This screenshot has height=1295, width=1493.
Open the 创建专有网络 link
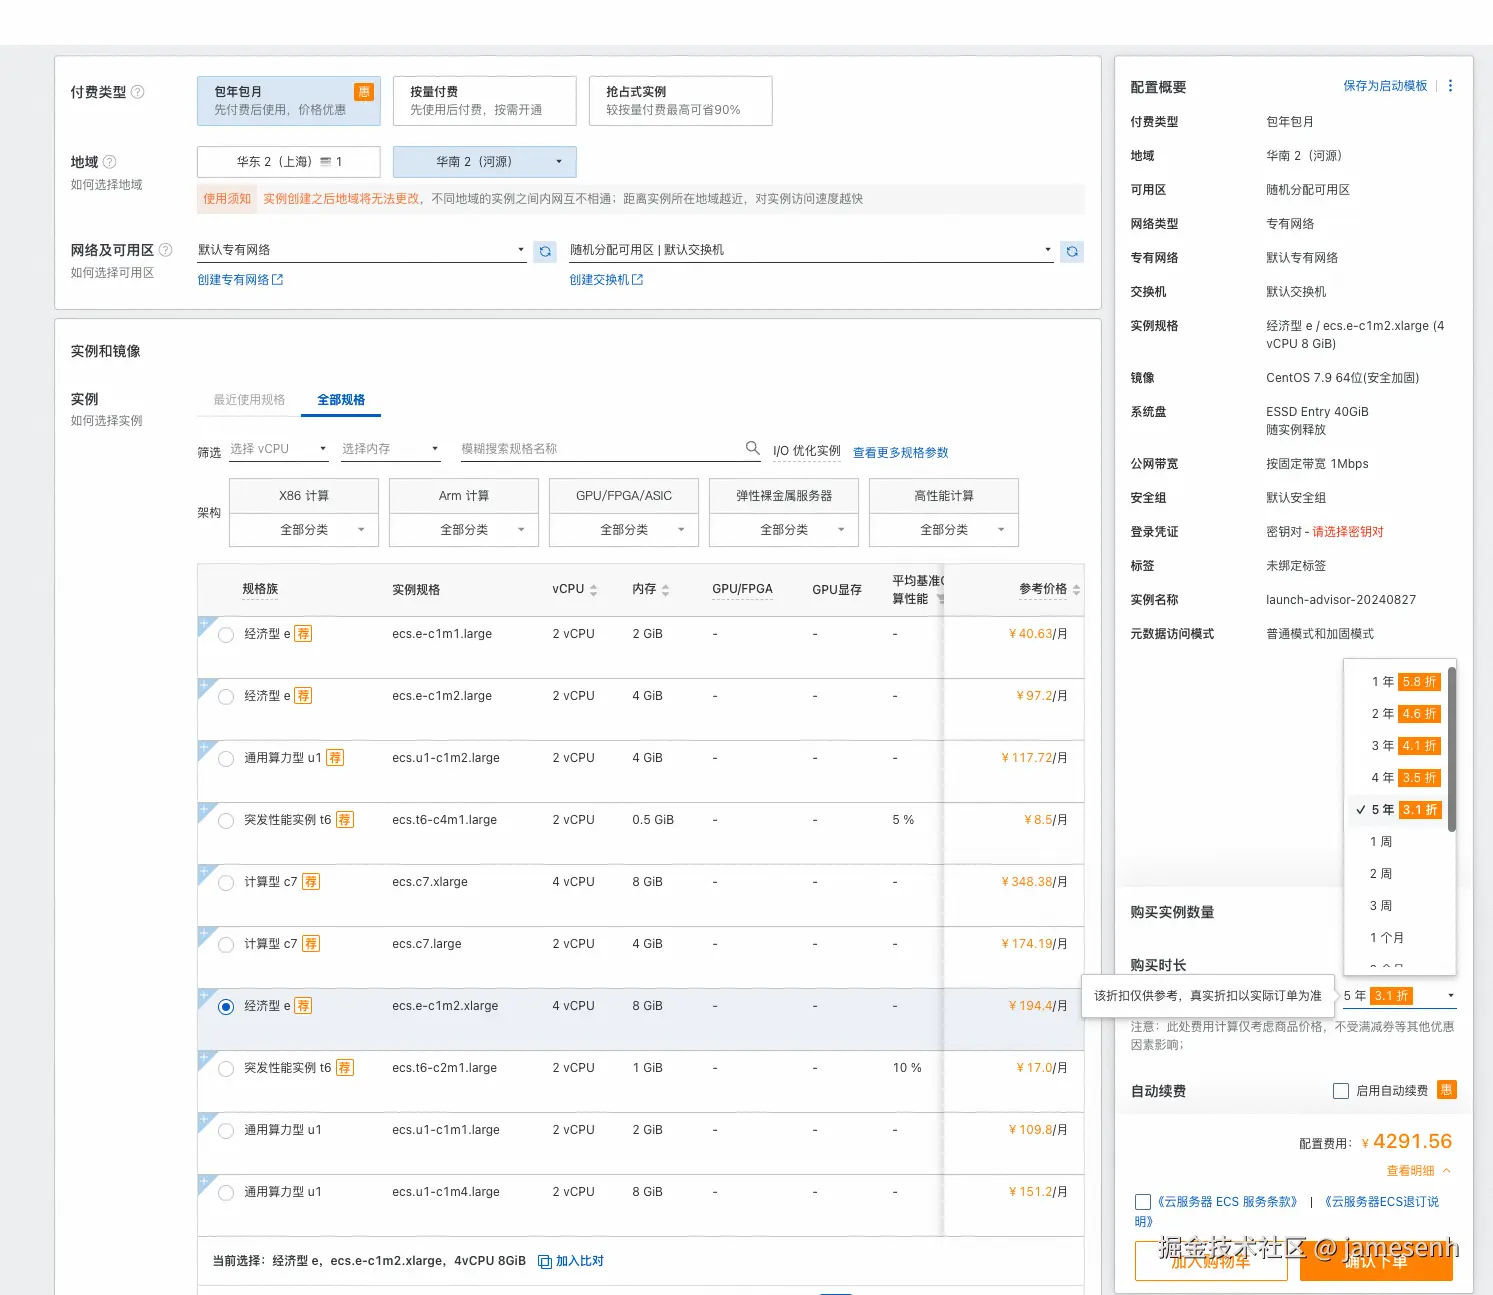tap(240, 280)
